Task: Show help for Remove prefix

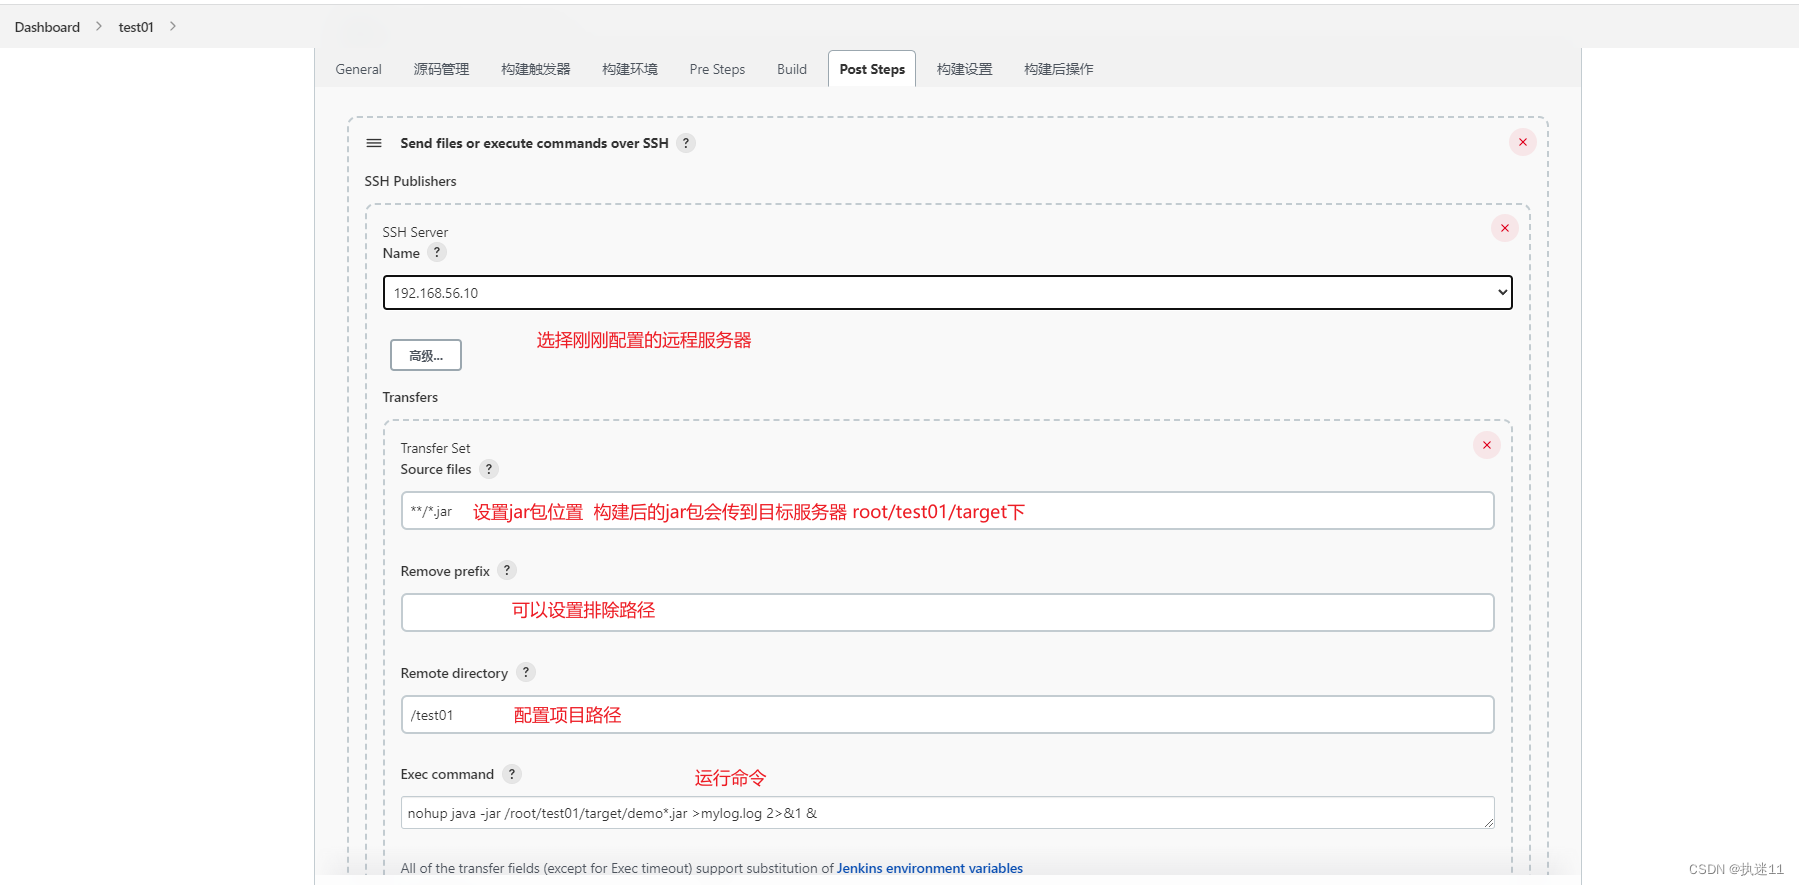Action: pyautogui.click(x=507, y=570)
